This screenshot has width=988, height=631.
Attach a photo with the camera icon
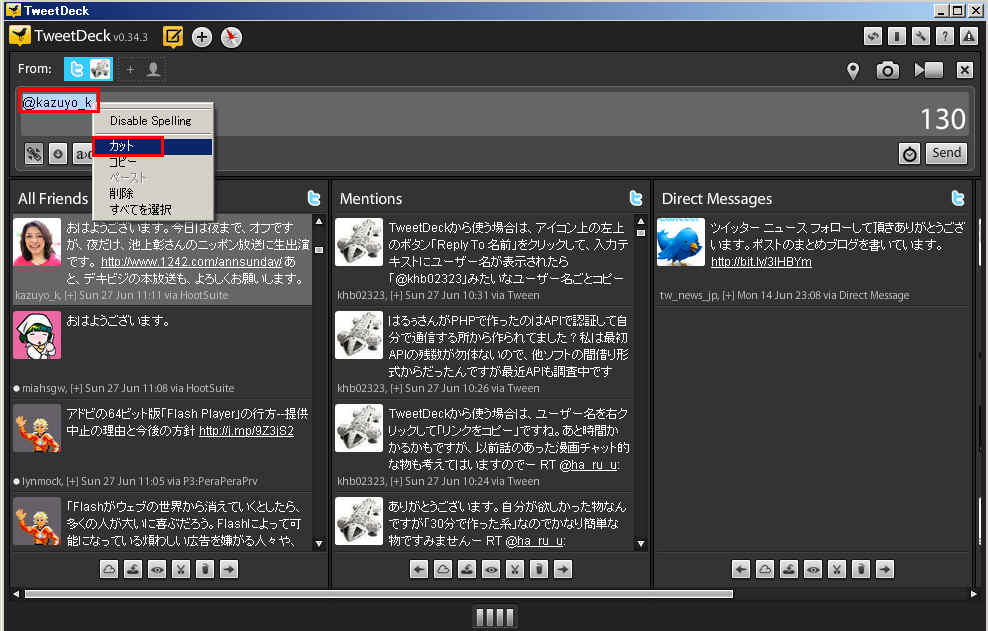[888, 71]
